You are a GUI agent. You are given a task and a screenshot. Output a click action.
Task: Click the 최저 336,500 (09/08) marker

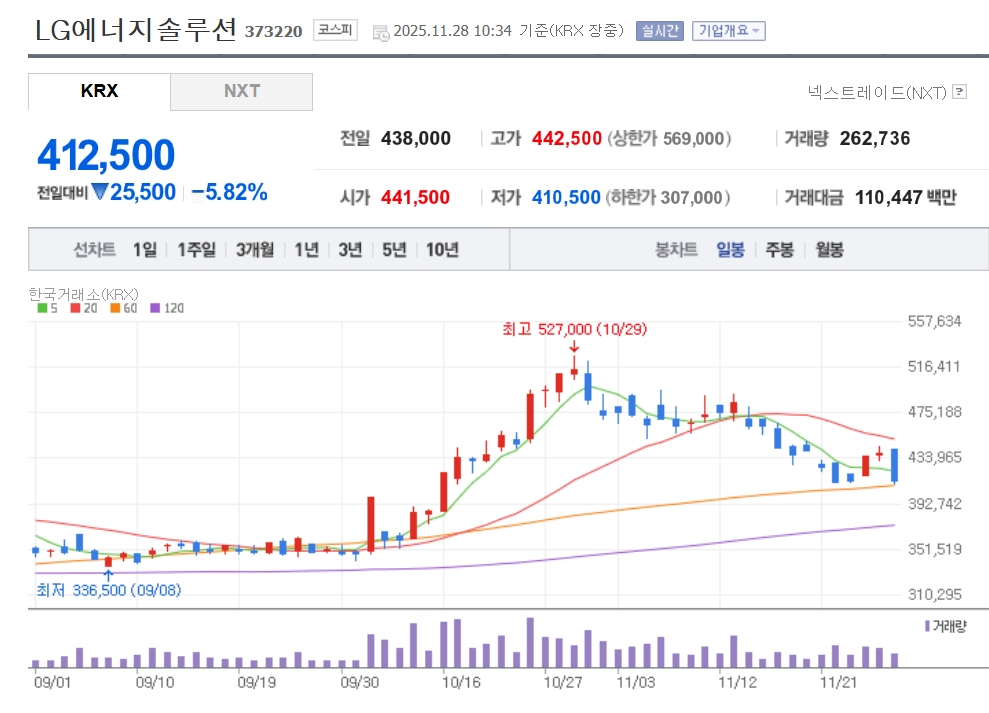coord(108,590)
